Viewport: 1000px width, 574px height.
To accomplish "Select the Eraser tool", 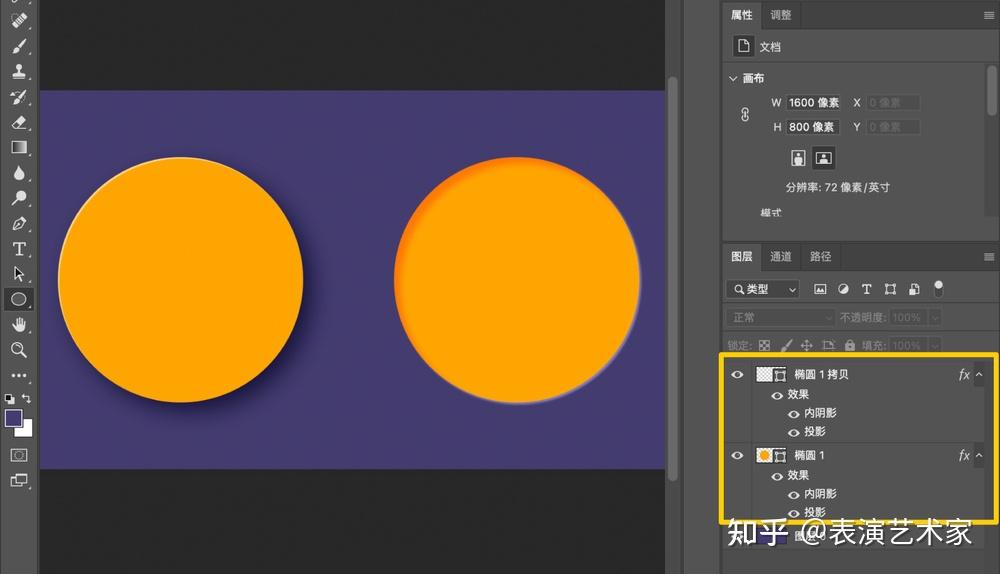I will tap(19, 122).
